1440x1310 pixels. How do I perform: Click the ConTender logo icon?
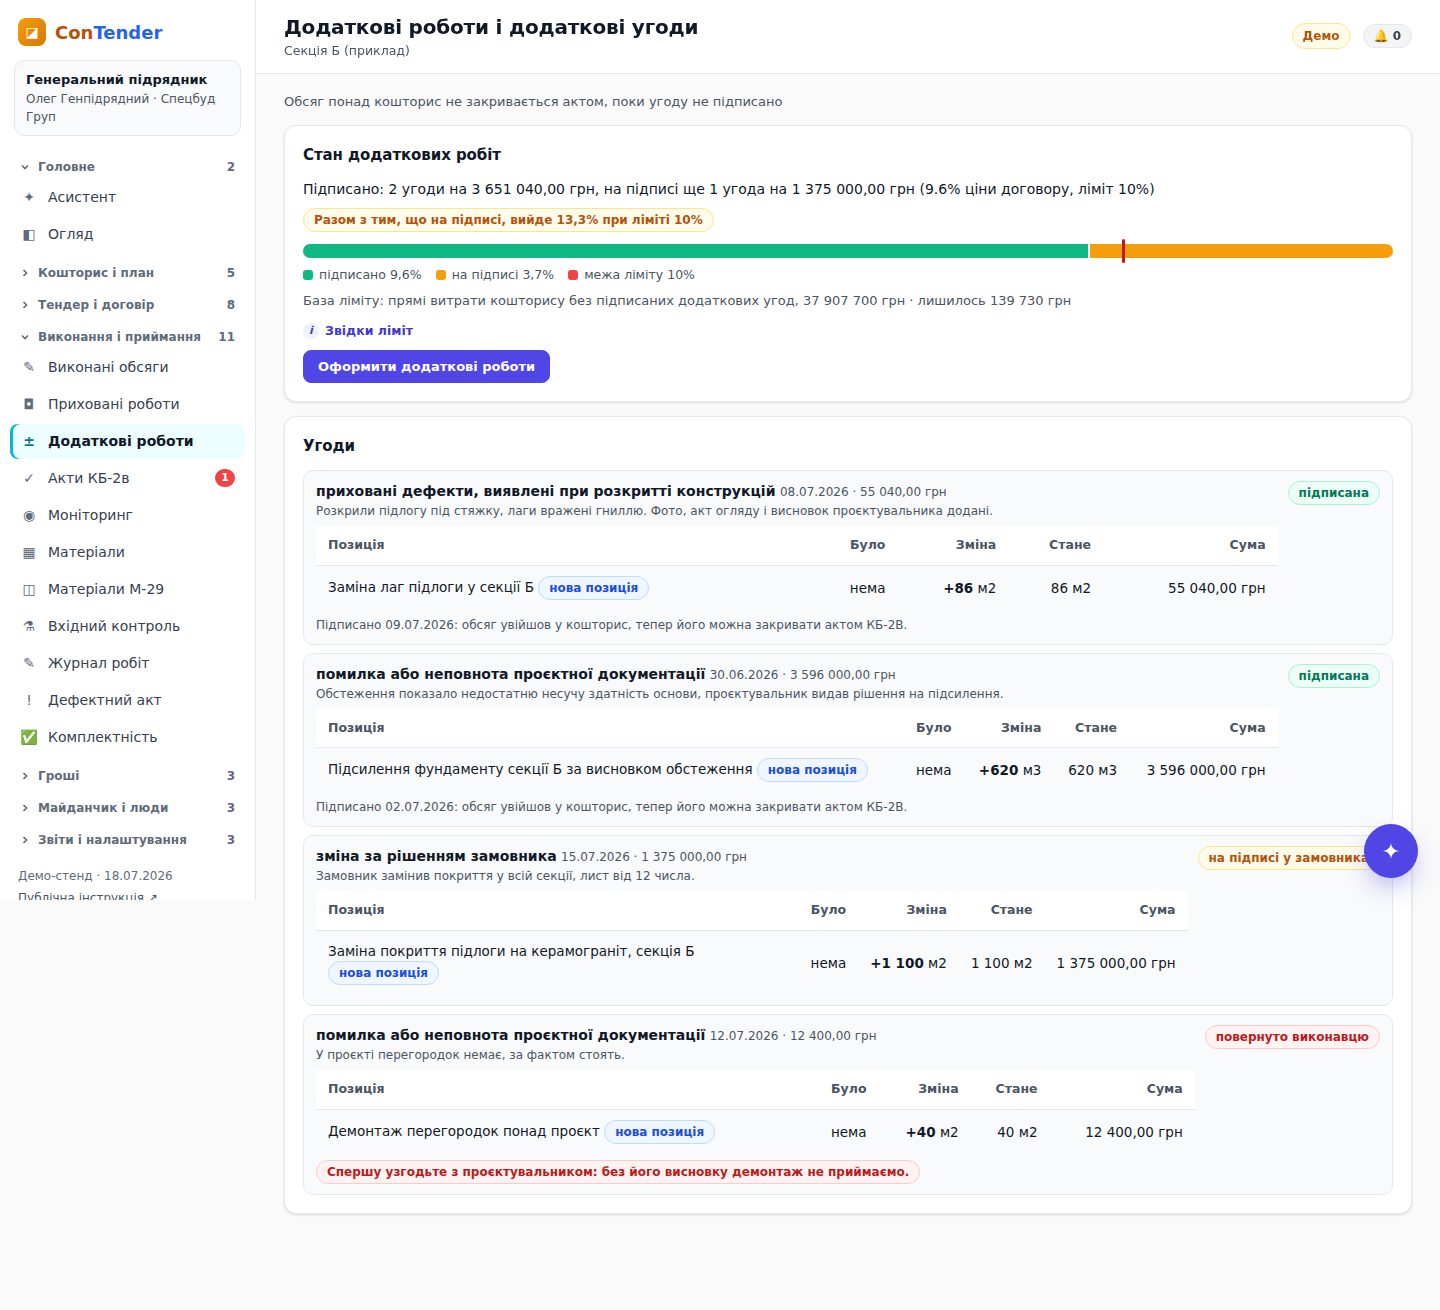32,32
